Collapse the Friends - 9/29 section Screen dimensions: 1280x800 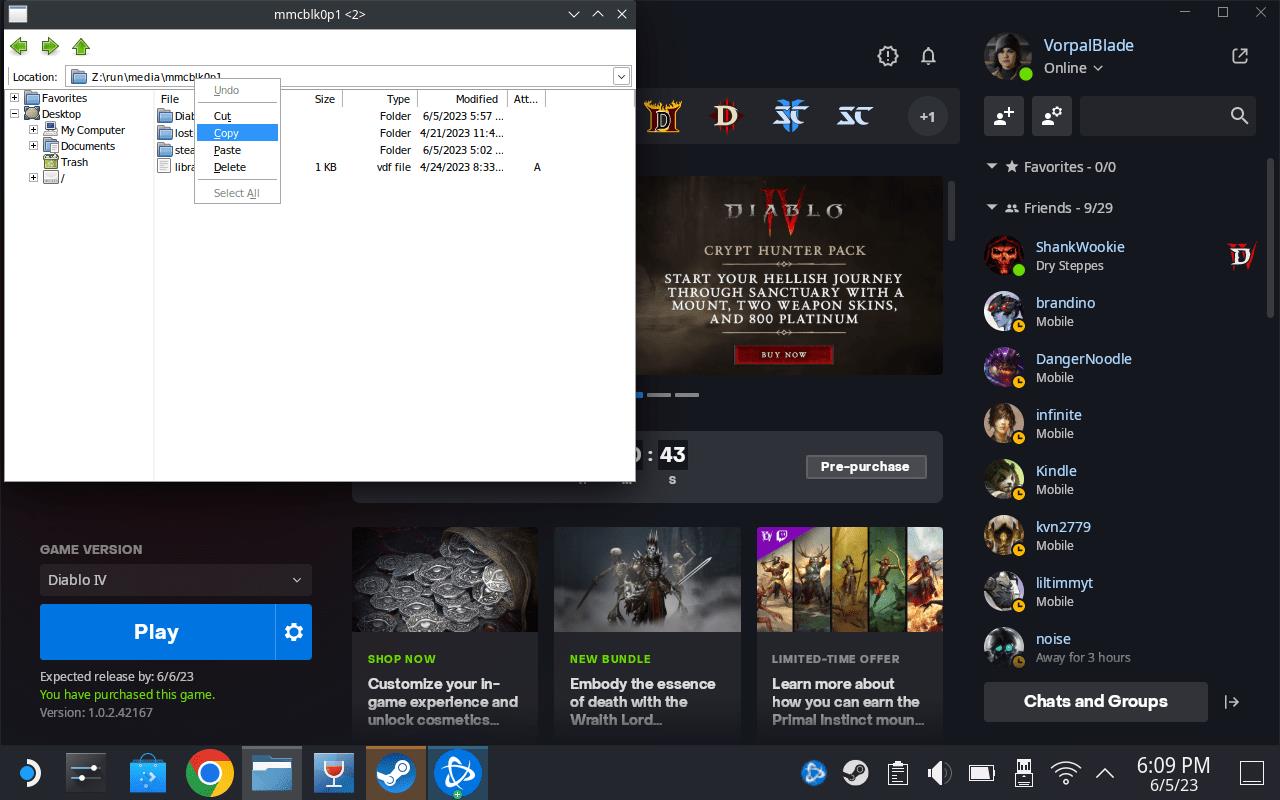[x=992, y=208]
